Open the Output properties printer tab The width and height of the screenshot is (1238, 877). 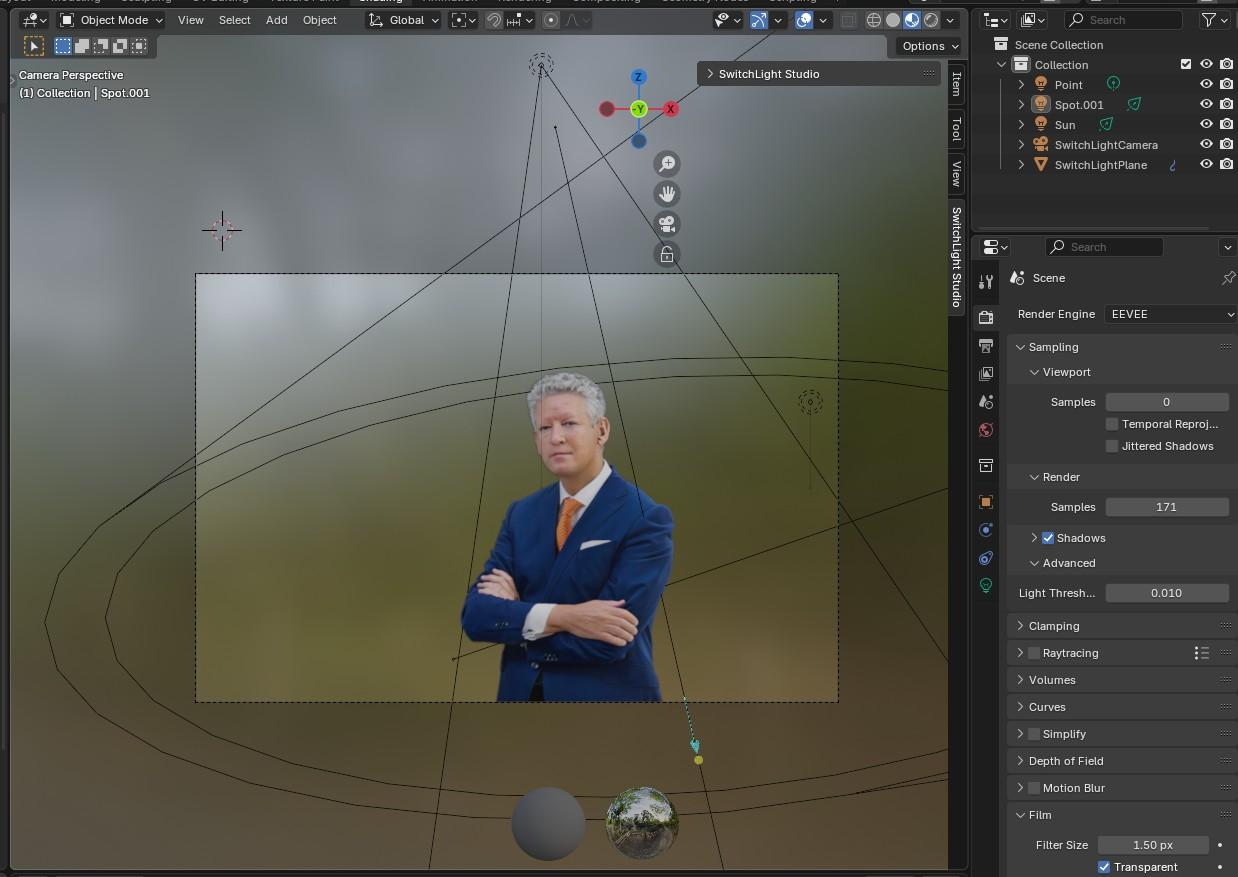(986, 346)
